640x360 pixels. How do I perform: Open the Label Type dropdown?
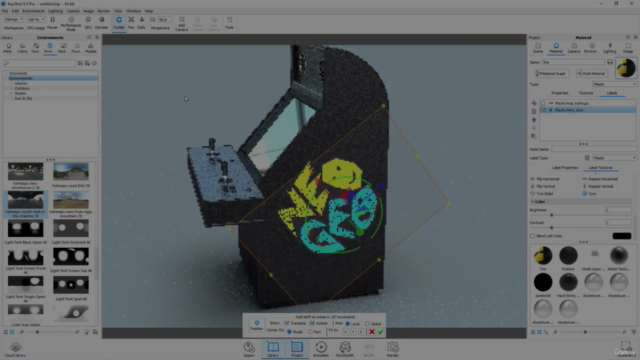coord(614,158)
